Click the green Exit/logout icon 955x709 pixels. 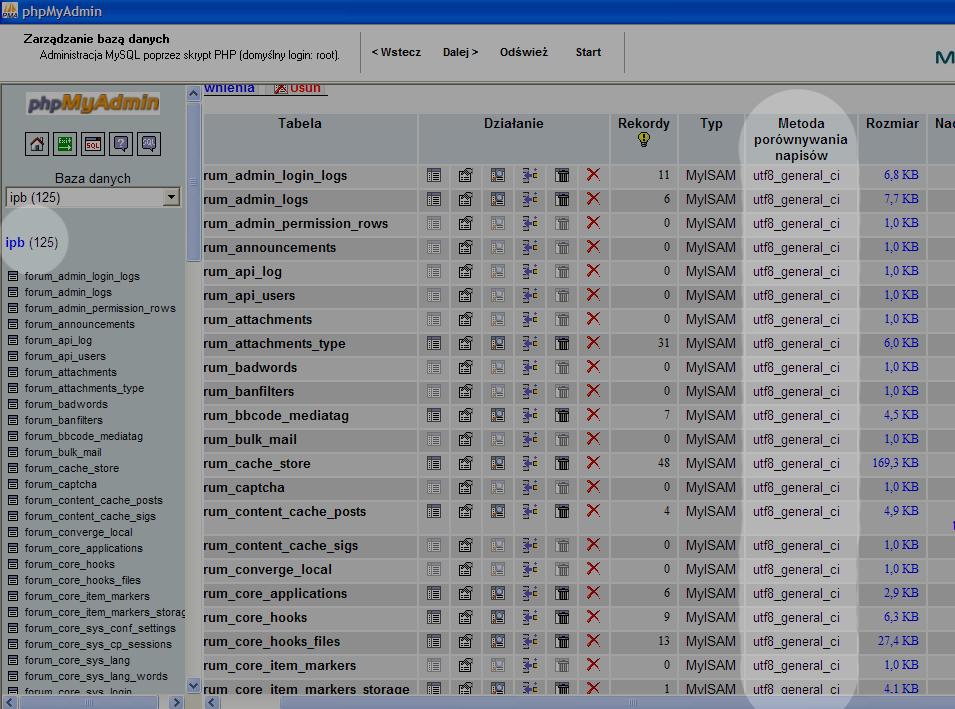(x=65, y=144)
